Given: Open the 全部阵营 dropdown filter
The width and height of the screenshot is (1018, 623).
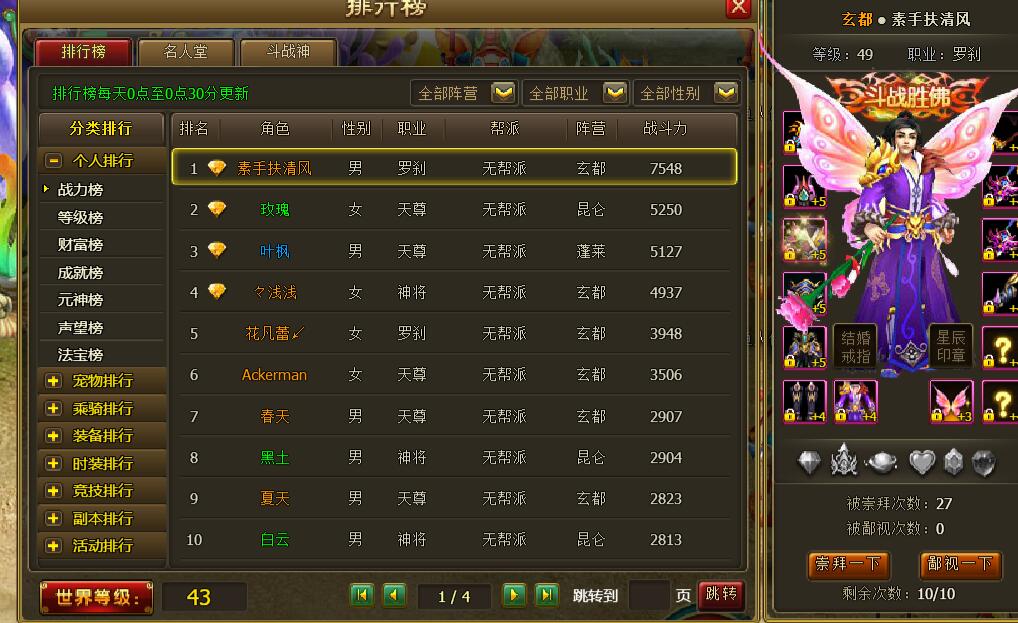Looking at the screenshot, I should point(464,93).
